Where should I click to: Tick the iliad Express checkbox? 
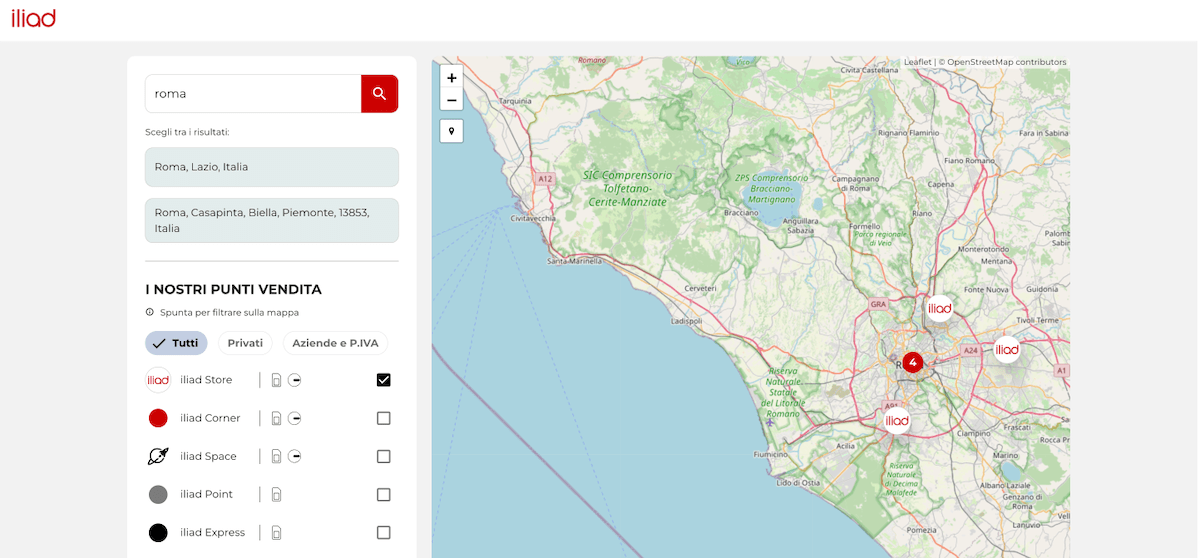coord(383,532)
